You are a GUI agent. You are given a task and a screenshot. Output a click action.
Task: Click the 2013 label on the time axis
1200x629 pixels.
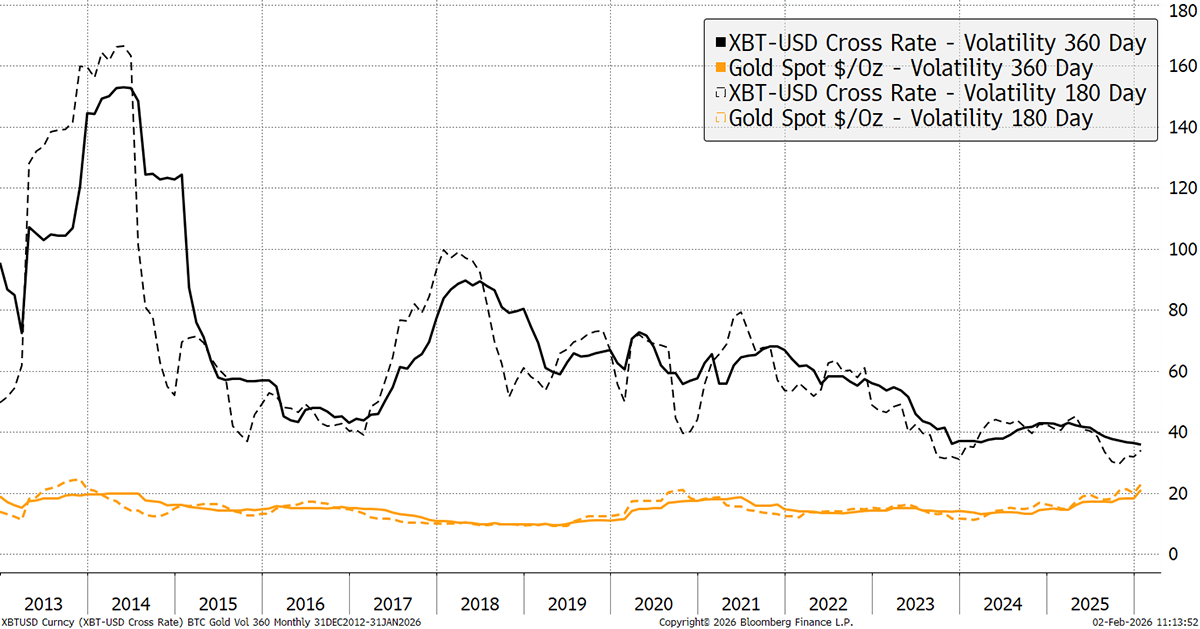click(43, 605)
